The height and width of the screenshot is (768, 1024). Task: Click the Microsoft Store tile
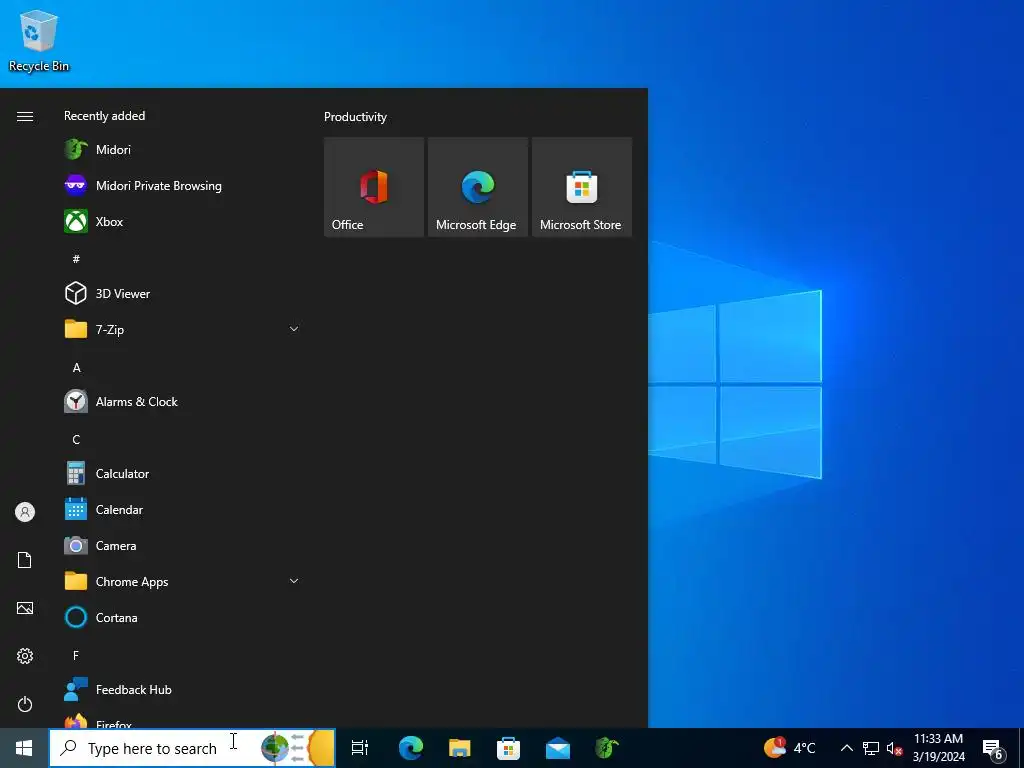582,187
